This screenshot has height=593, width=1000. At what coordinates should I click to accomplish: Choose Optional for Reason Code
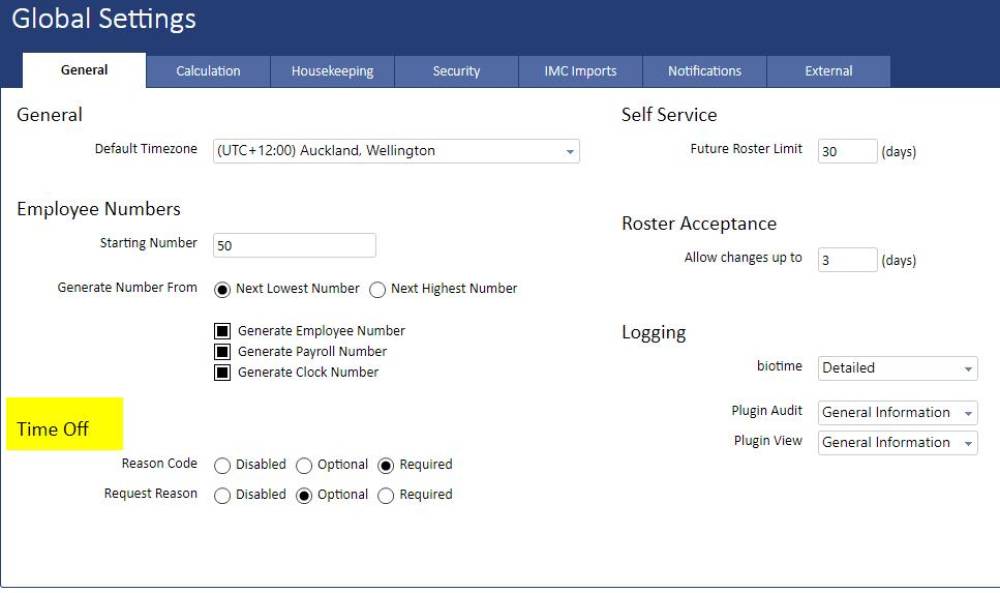click(304, 466)
